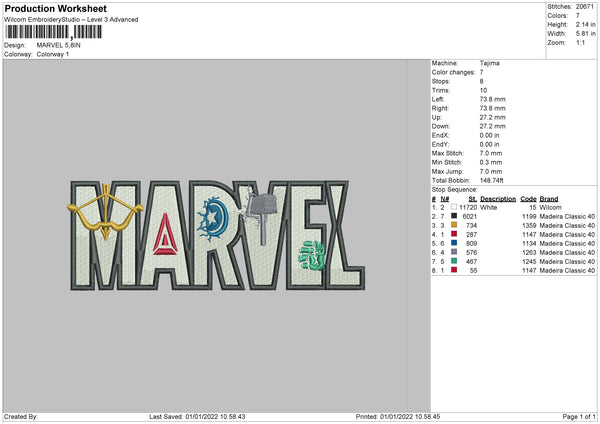Click the 'Brand' column header
The image size is (600, 424).
tap(549, 199)
